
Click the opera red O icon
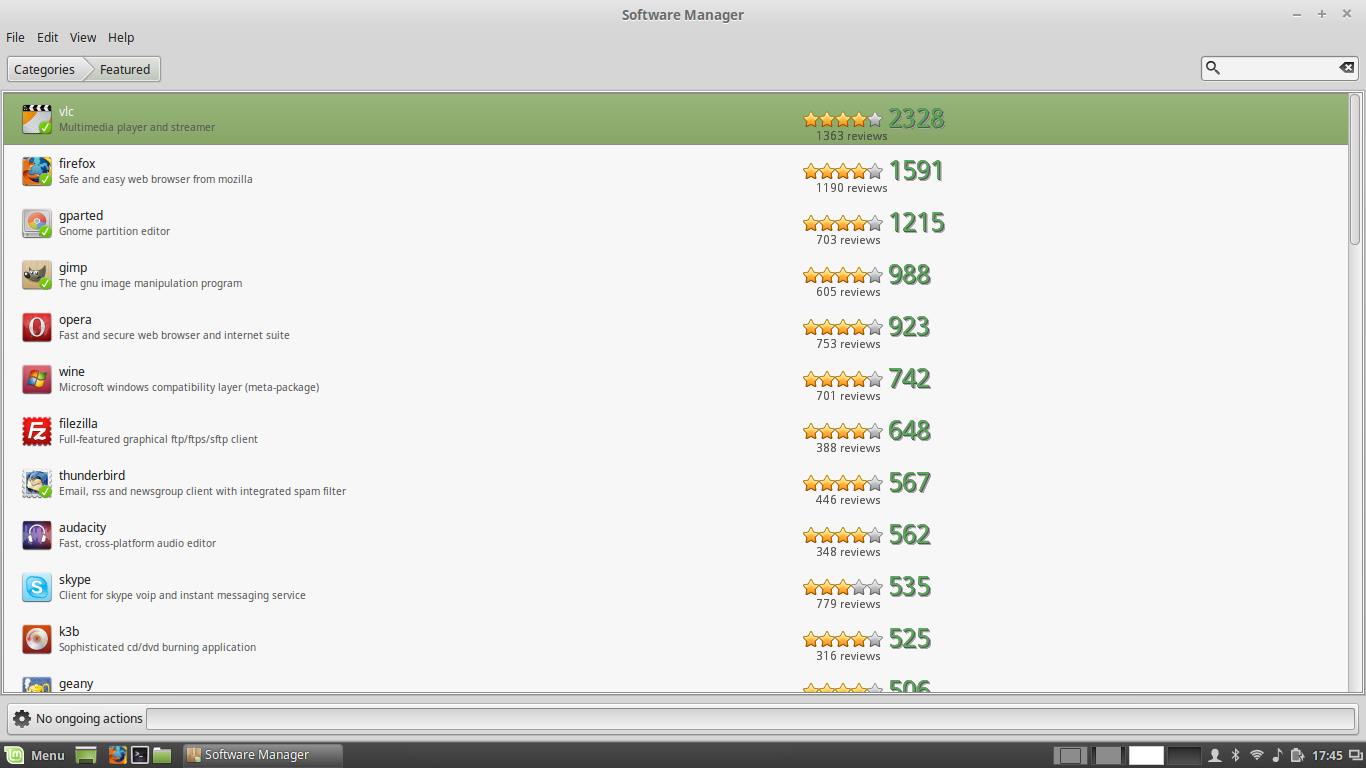pos(37,327)
